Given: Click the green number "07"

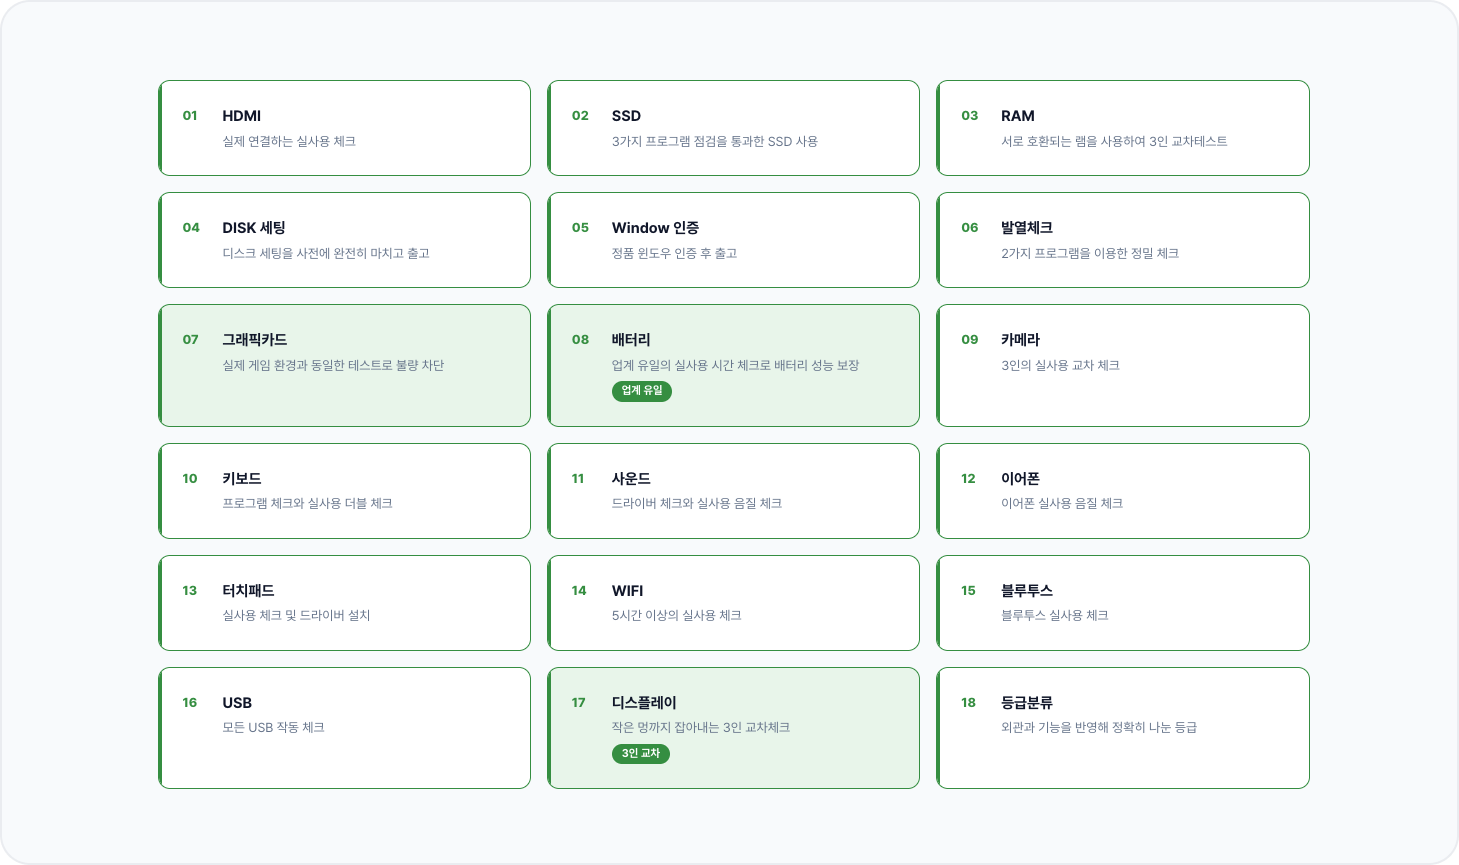Looking at the screenshot, I should click(x=190, y=340).
